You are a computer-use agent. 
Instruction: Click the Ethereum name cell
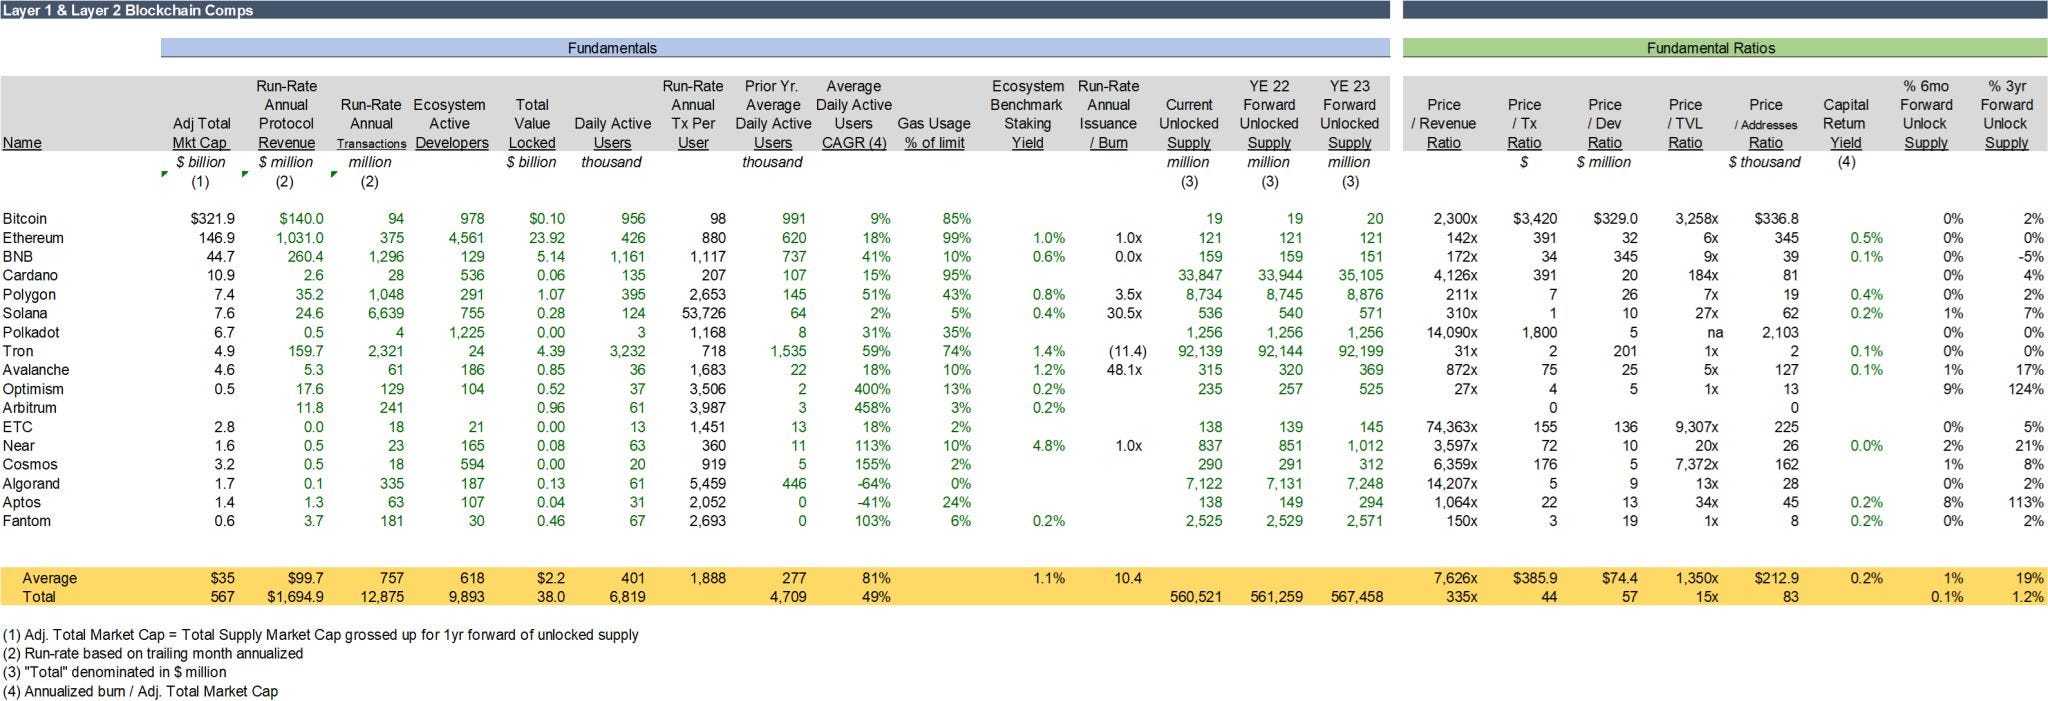[x=33, y=238]
